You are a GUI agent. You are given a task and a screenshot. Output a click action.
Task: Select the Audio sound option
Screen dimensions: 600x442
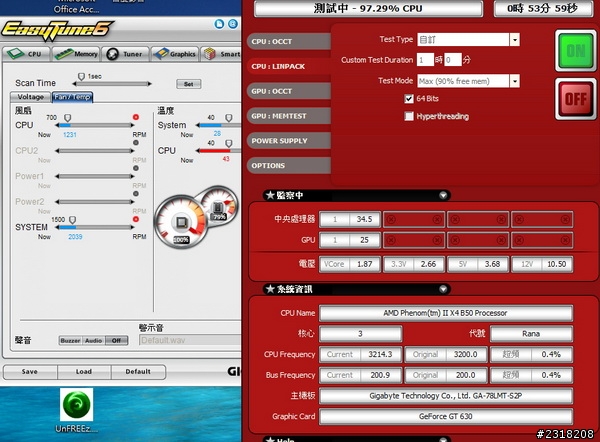(93, 341)
